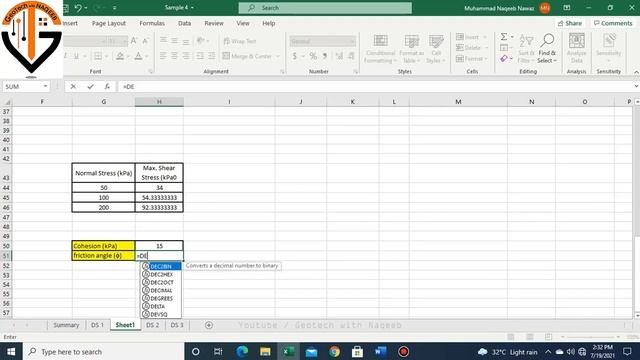Open Find & Select menu

point(547,49)
